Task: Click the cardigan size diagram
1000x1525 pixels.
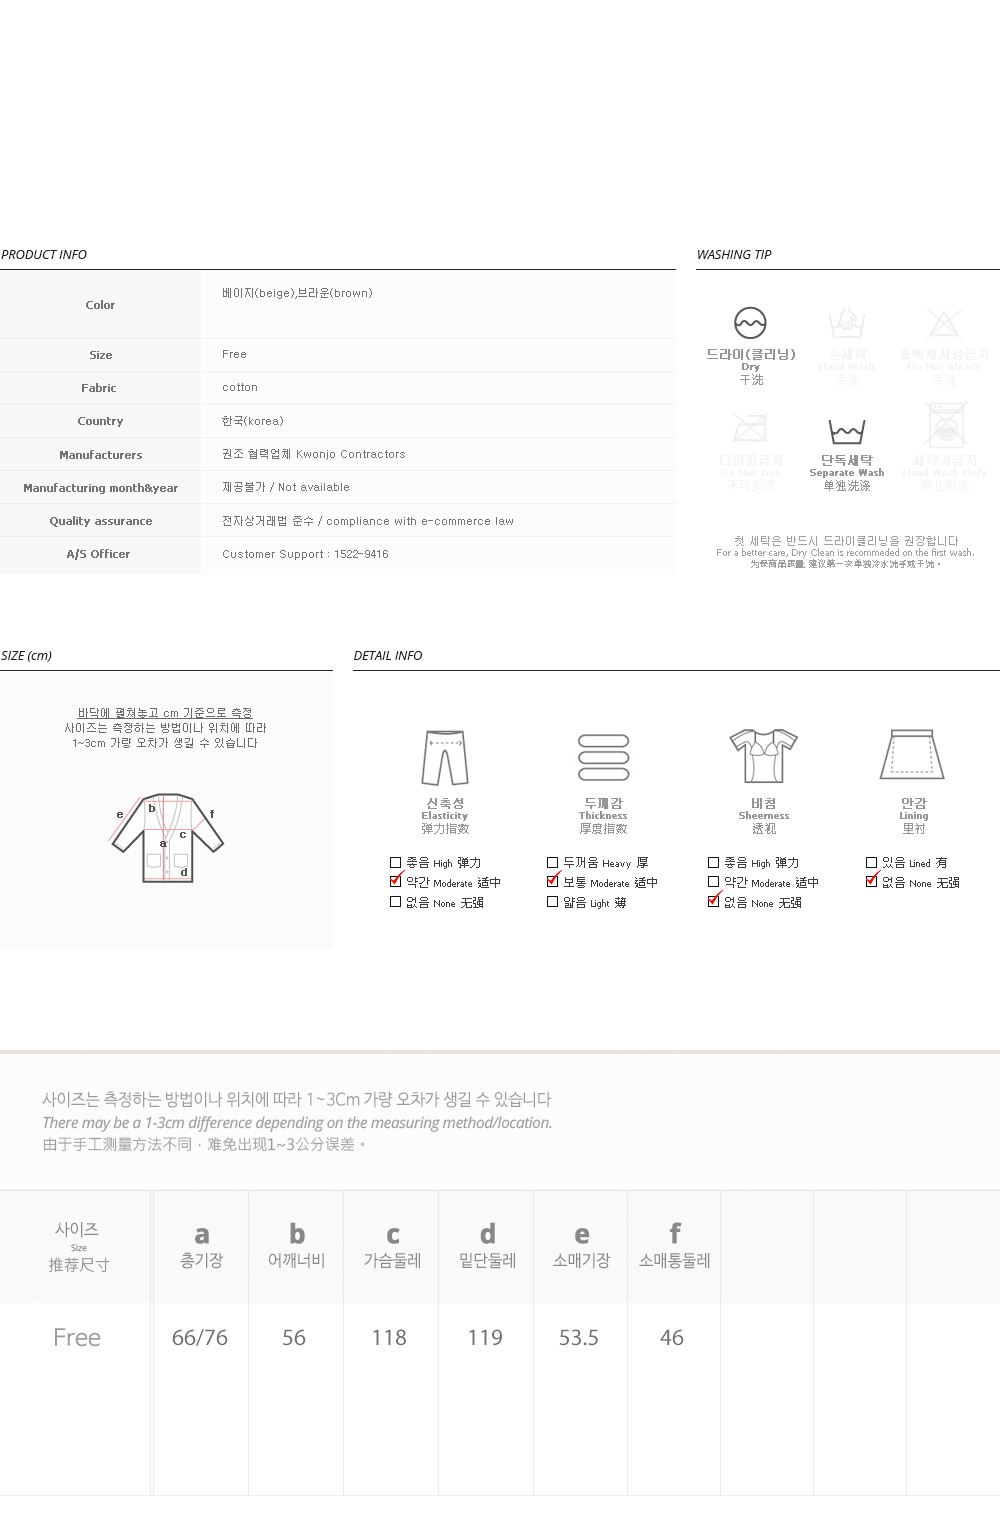Action: tap(167, 838)
